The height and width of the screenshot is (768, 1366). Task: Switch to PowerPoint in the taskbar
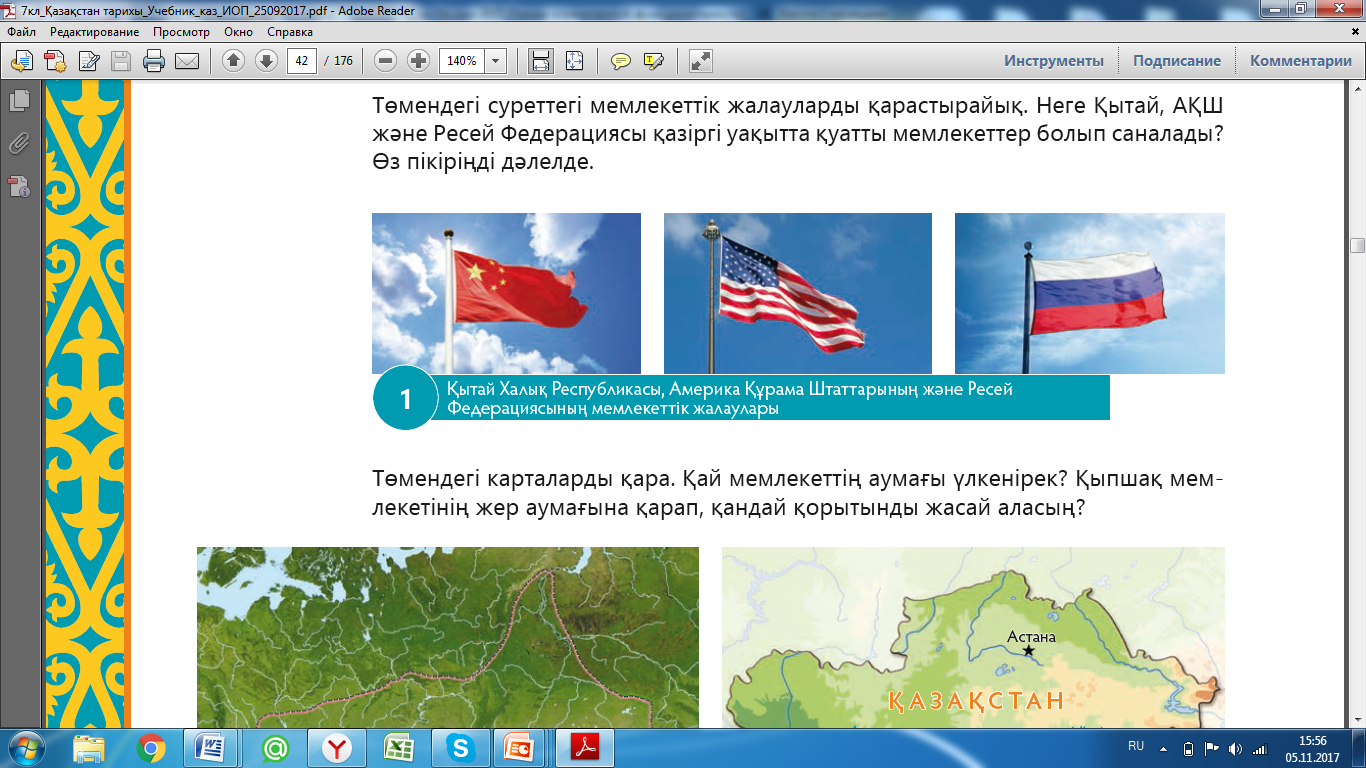(521, 748)
